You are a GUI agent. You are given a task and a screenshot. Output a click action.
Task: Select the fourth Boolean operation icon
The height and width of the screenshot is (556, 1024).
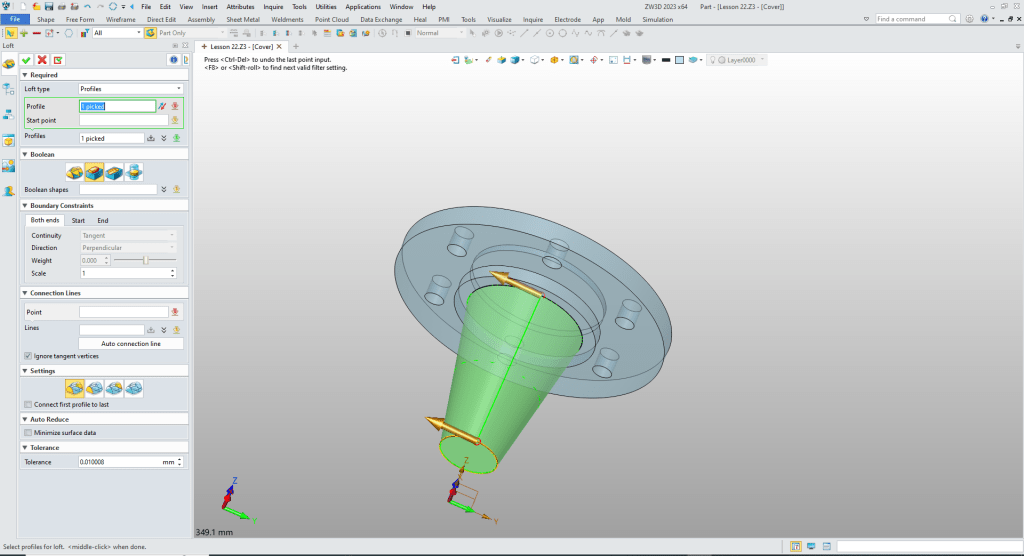pos(134,172)
